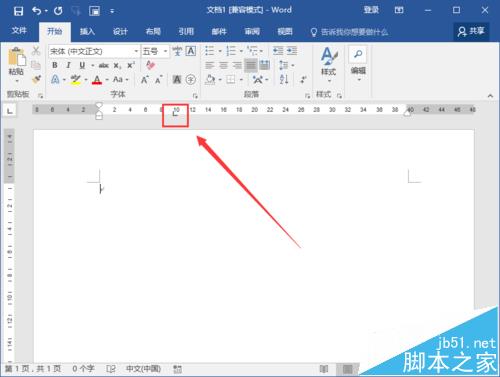Toggle Bold formatting
This screenshot has height=377, width=500.
tap(55, 65)
